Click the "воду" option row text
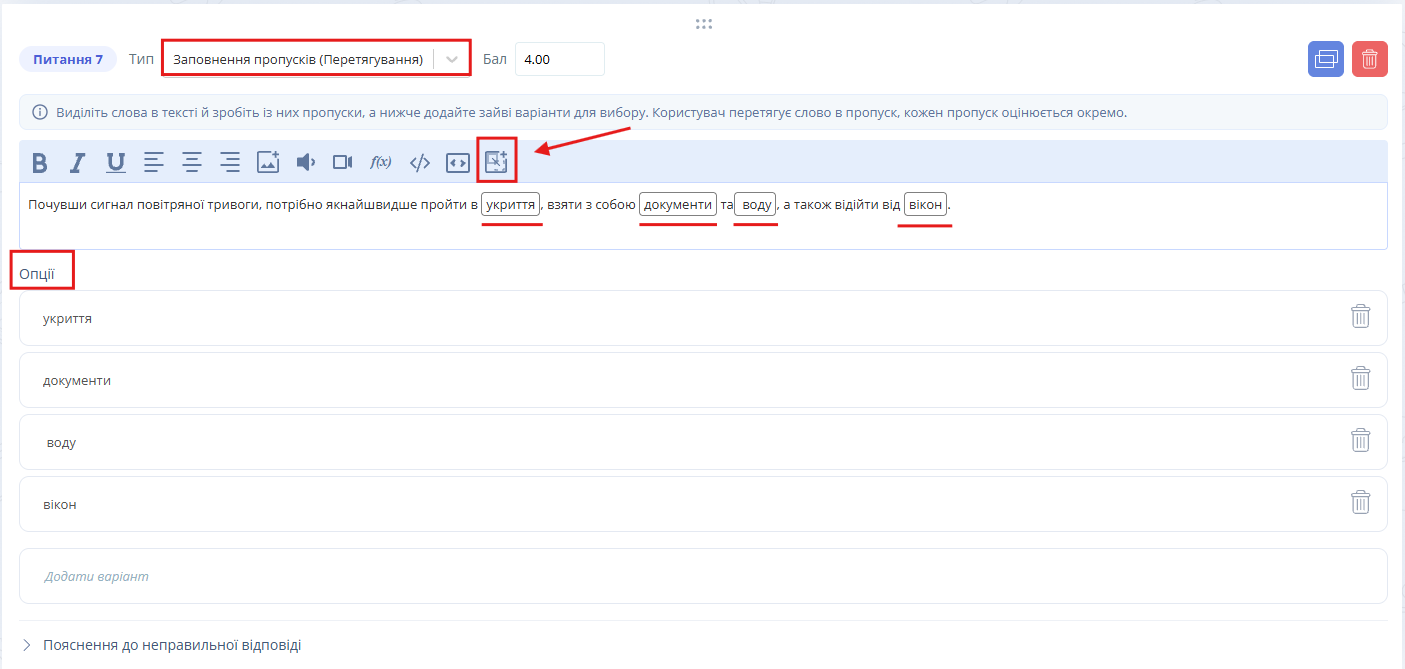The width and height of the screenshot is (1405, 669). [x=61, y=442]
